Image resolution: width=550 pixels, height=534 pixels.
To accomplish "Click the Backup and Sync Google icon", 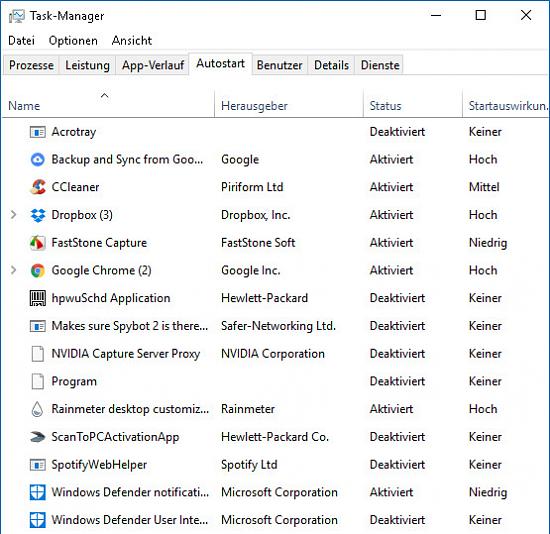I will 38,160.
